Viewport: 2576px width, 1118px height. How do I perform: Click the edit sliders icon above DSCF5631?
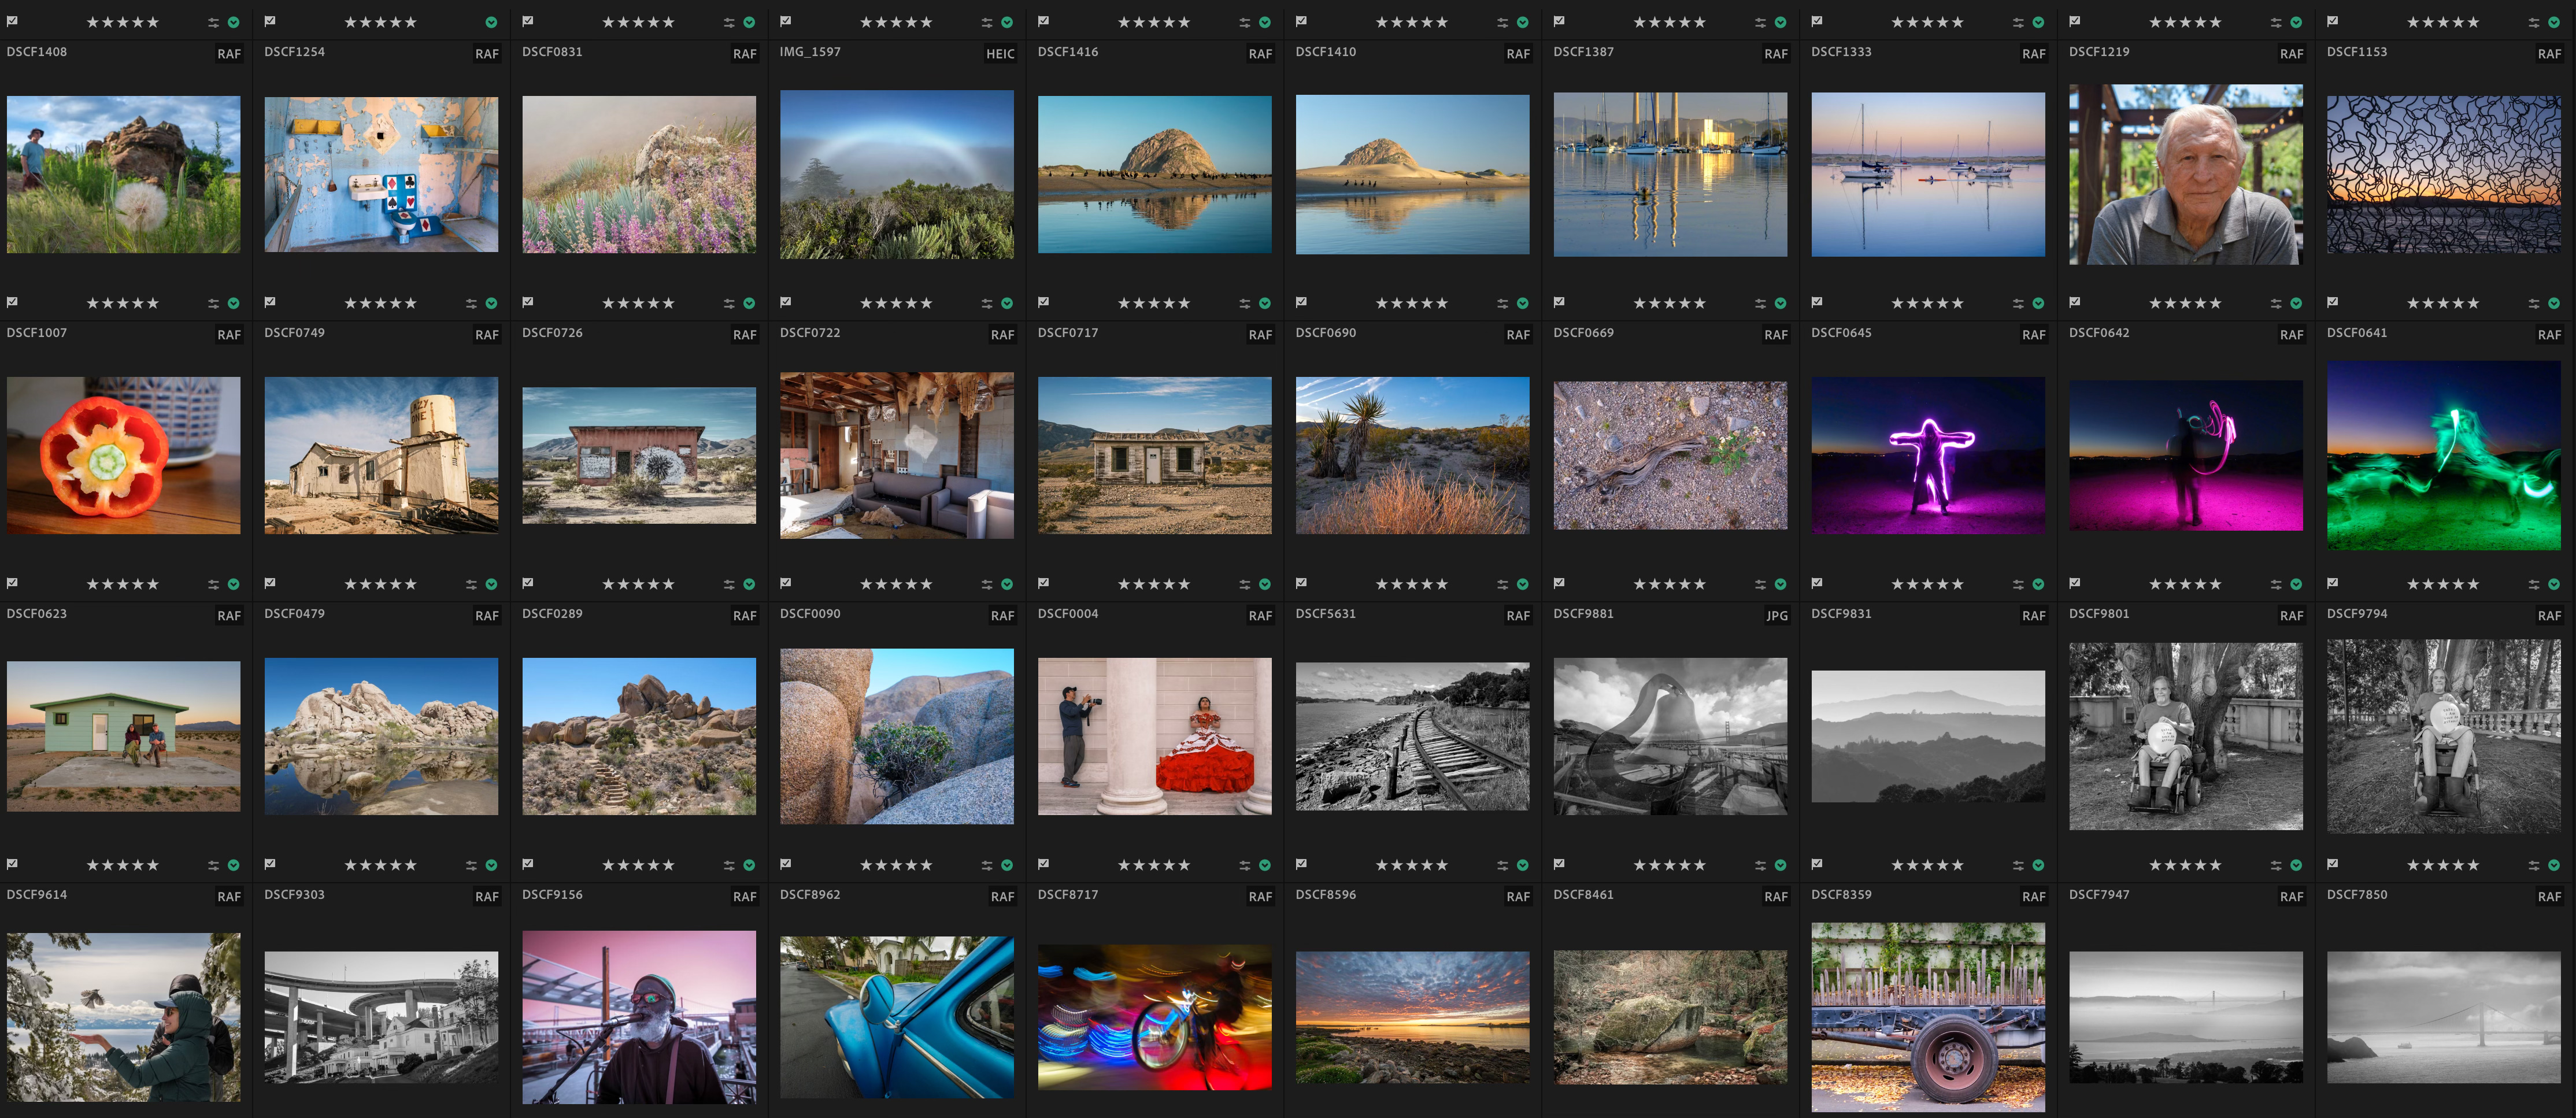click(x=1503, y=584)
